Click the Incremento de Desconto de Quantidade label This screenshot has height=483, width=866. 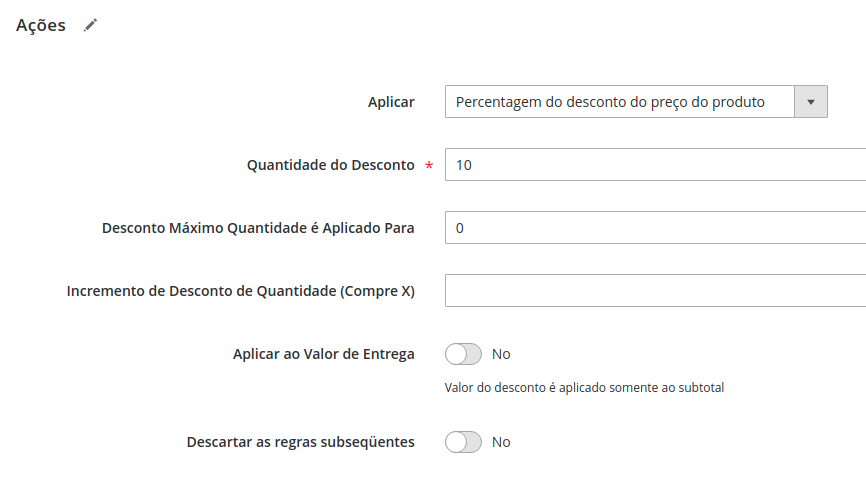tap(241, 291)
